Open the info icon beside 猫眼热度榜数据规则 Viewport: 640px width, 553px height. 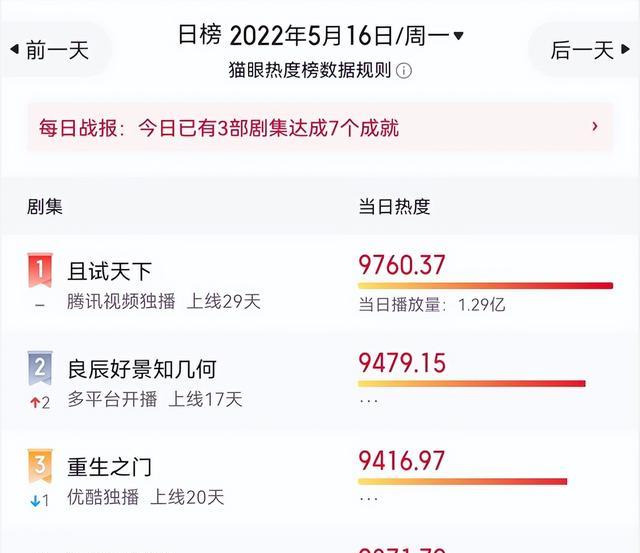tap(404, 71)
